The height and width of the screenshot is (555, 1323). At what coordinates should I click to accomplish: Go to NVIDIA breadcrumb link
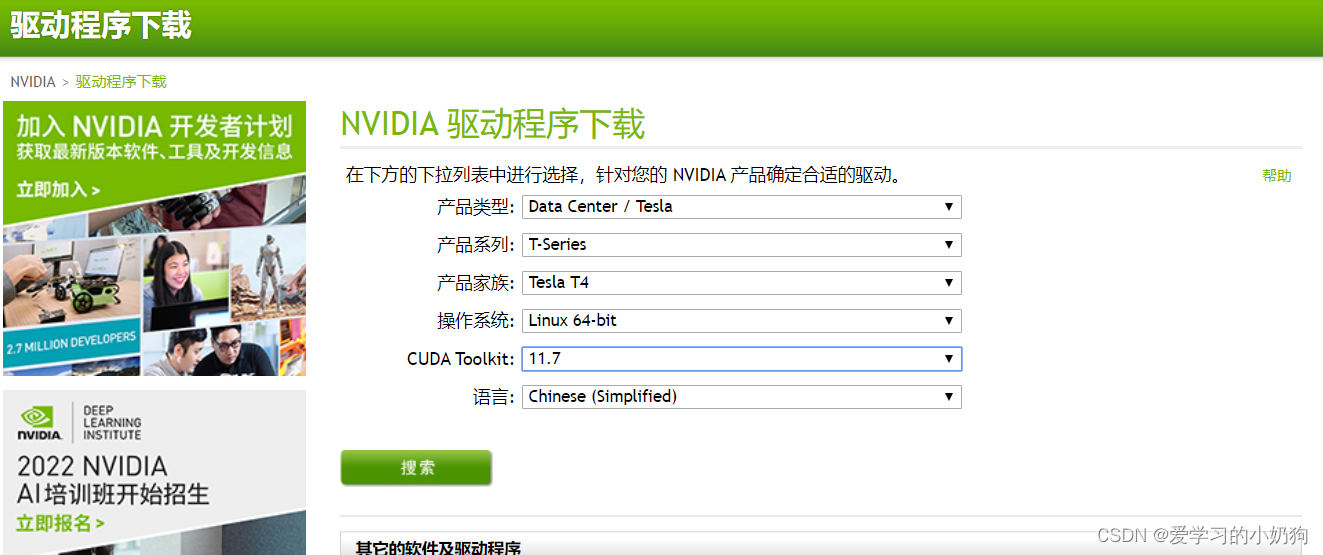pos(33,82)
